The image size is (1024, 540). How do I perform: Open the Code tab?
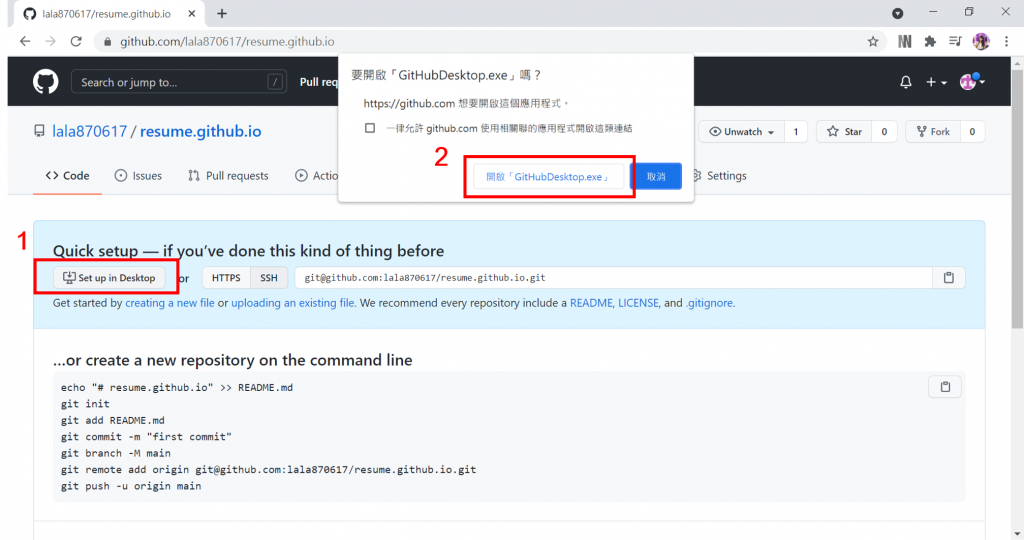pos(67,176)
